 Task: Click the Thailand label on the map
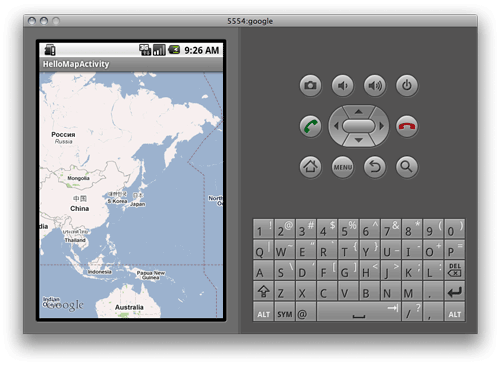tap(75, 240)
